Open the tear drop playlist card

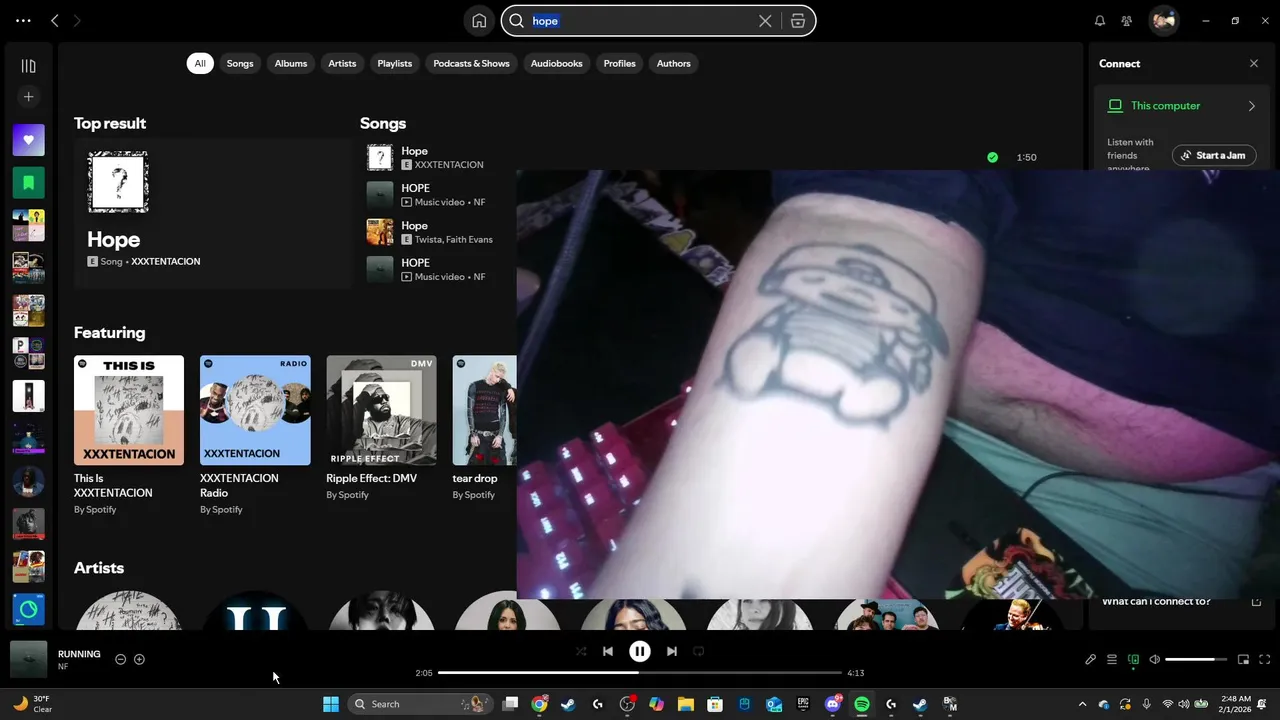(x=485, y=430)
